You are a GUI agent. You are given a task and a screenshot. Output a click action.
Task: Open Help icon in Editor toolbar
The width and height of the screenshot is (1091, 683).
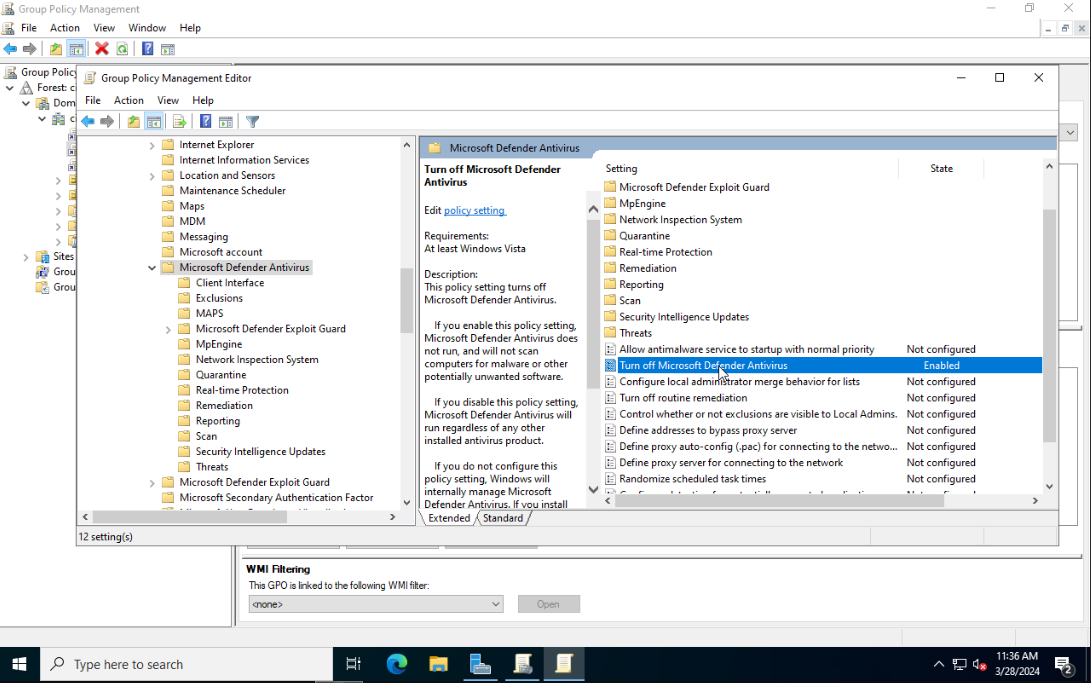pyautogui.click(x=205, y=122)
